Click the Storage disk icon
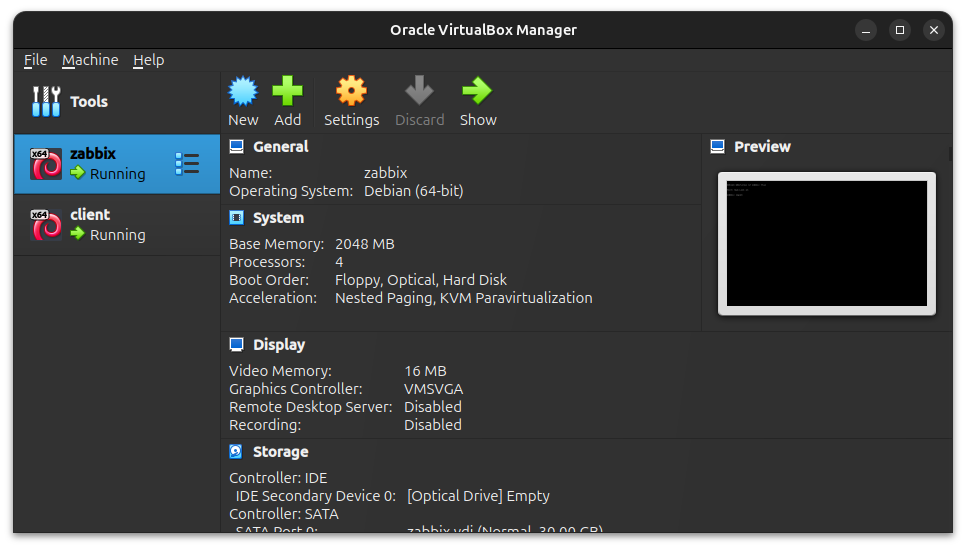 [x=236, y=452]
